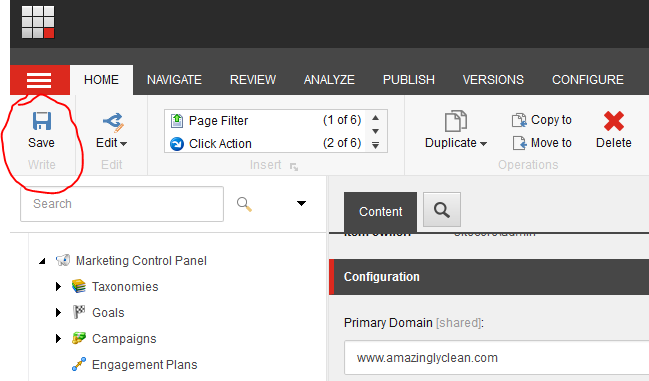Switch to the VERSIONS ribbon tab

coord(493,80)
